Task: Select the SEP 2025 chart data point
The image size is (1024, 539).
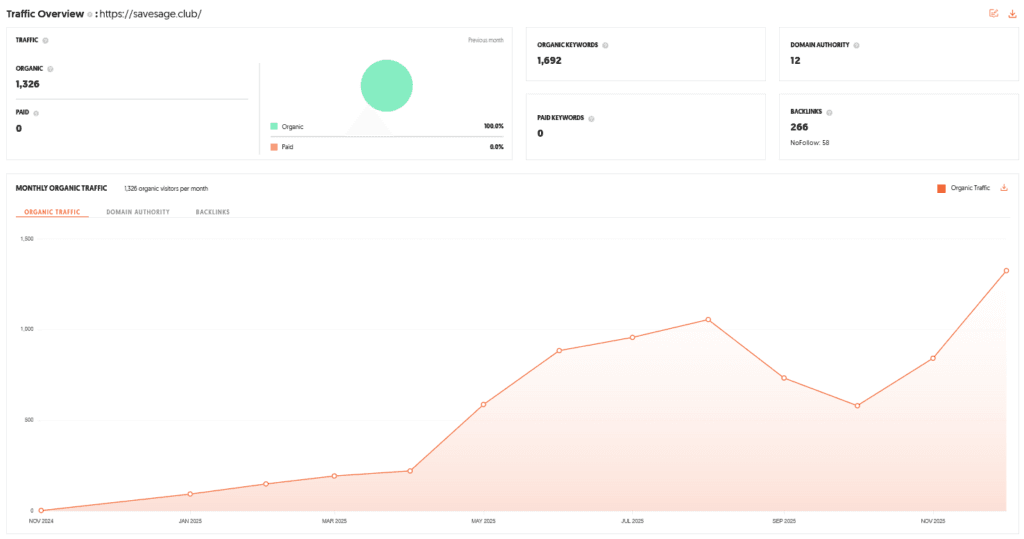Action: click(784, 378)
